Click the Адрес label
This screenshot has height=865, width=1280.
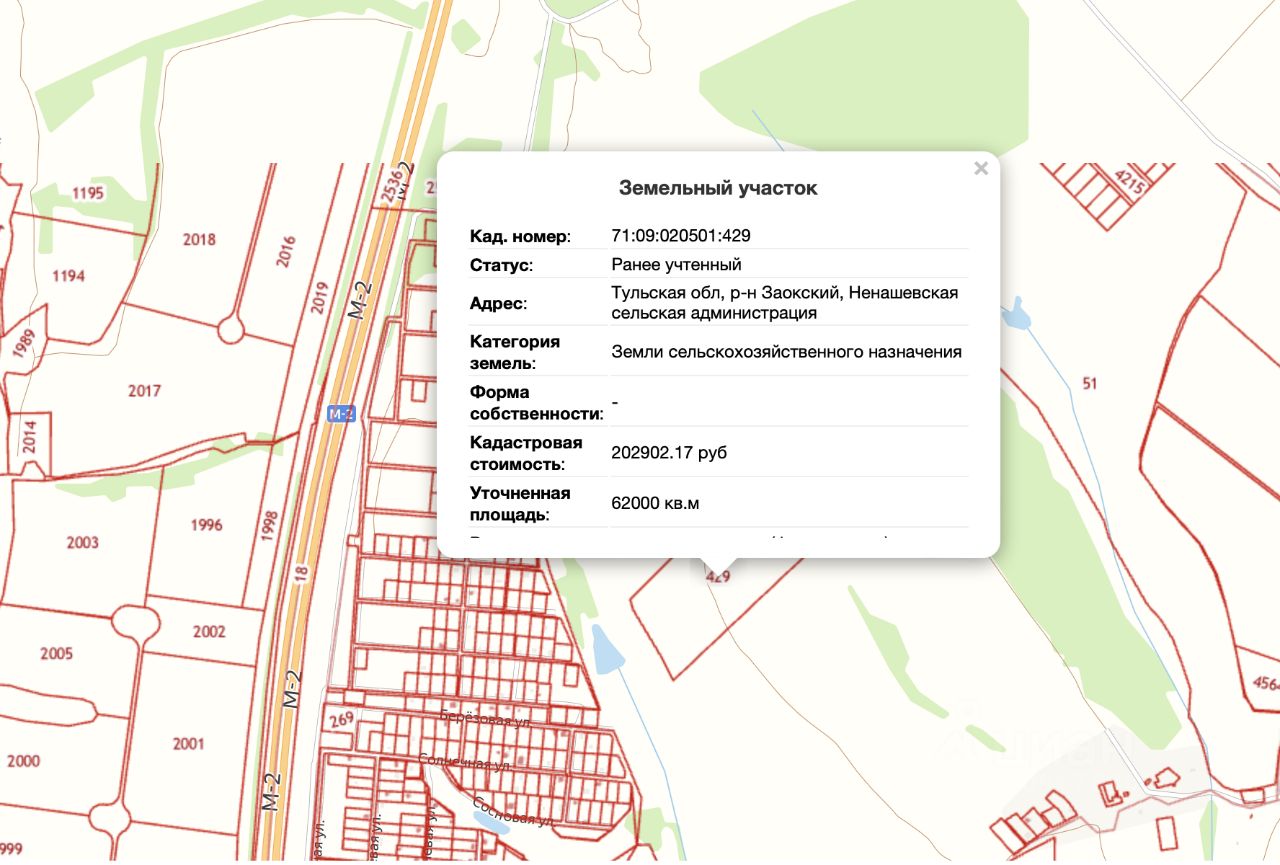point(498,303)
